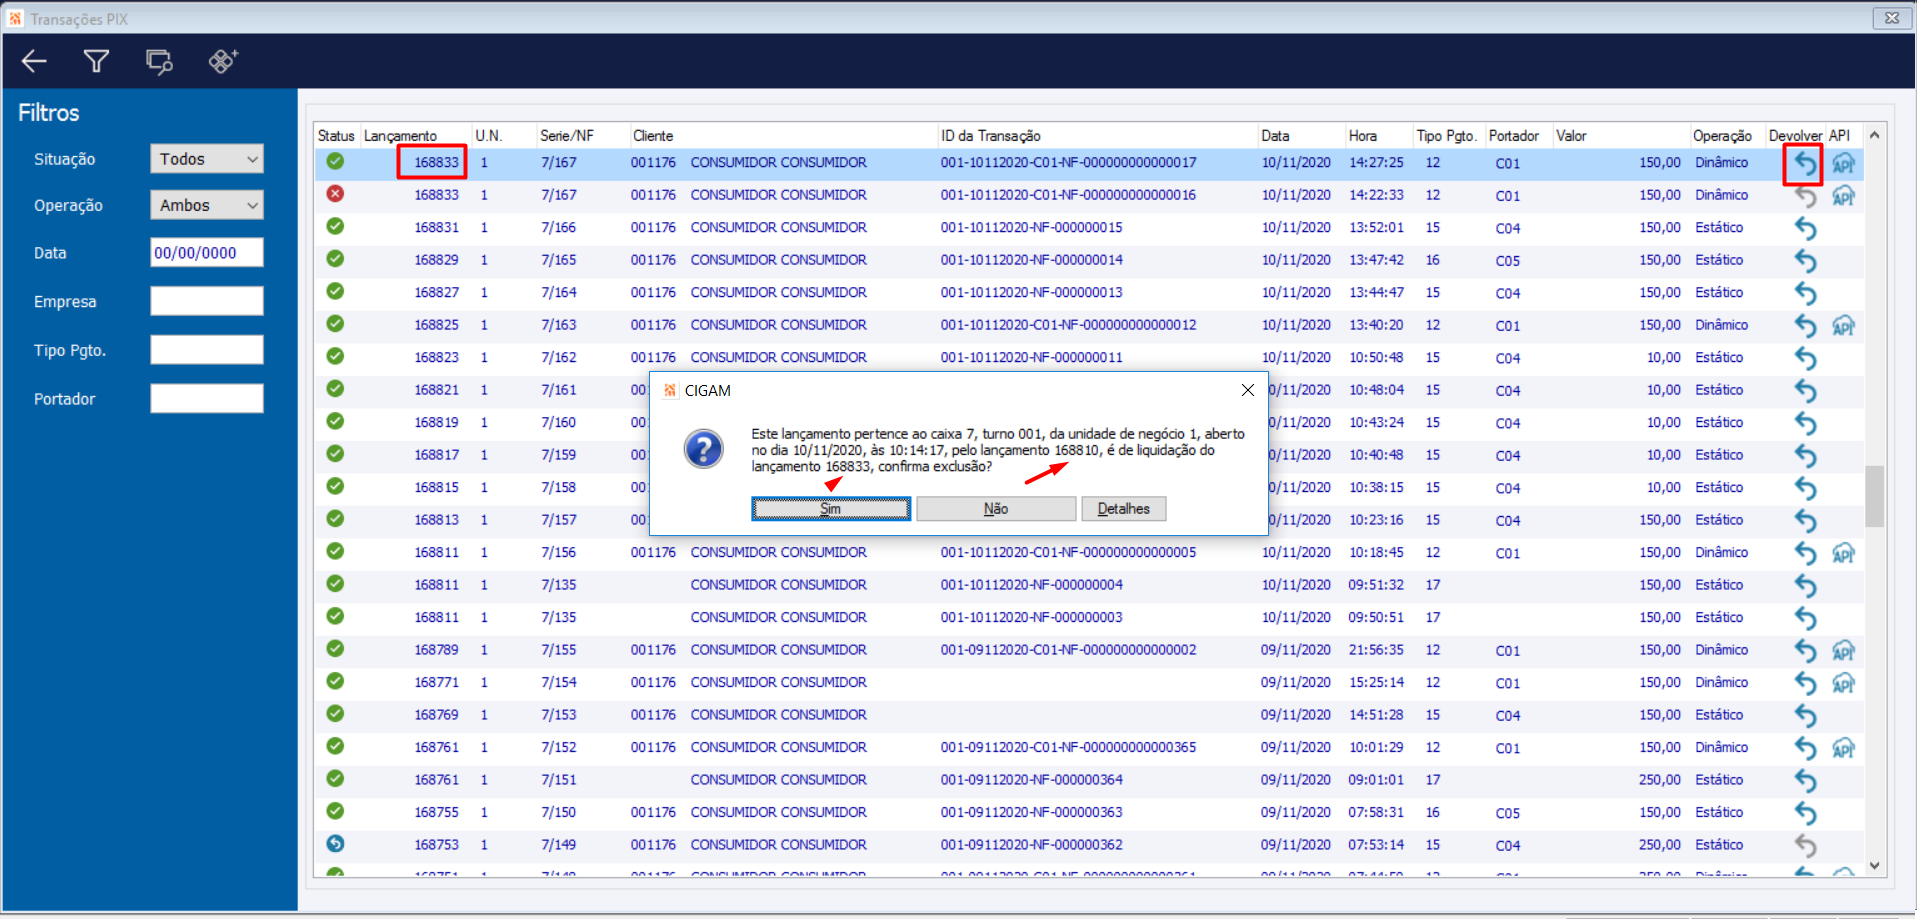Viewport: 1917px width, 919px height.
Task: Click the Portador column header
Action: coord(1514,136)
